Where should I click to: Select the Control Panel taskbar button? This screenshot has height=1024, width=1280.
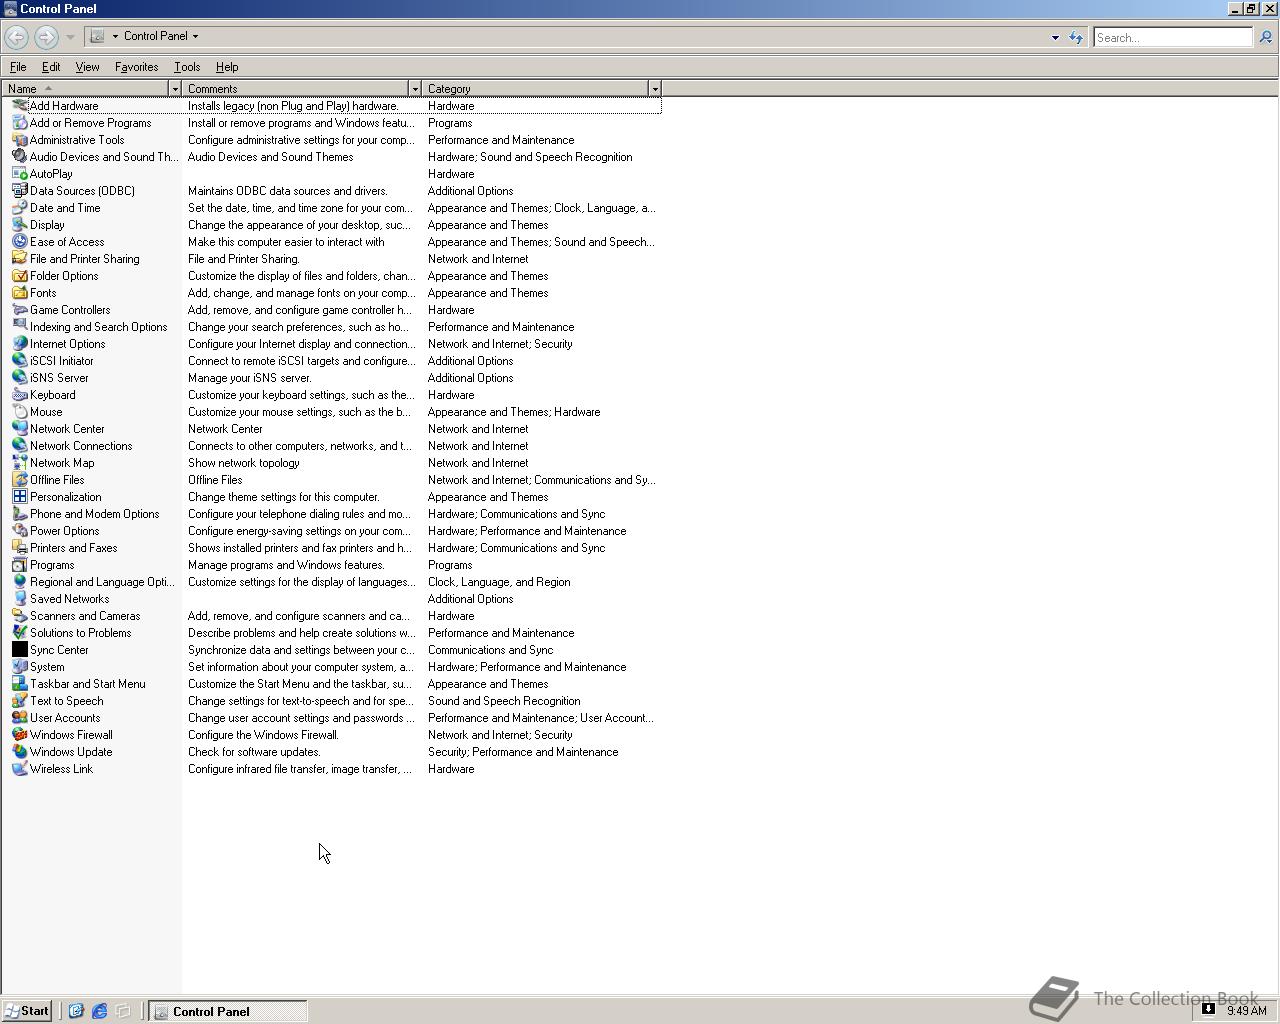coord(228,1011)
